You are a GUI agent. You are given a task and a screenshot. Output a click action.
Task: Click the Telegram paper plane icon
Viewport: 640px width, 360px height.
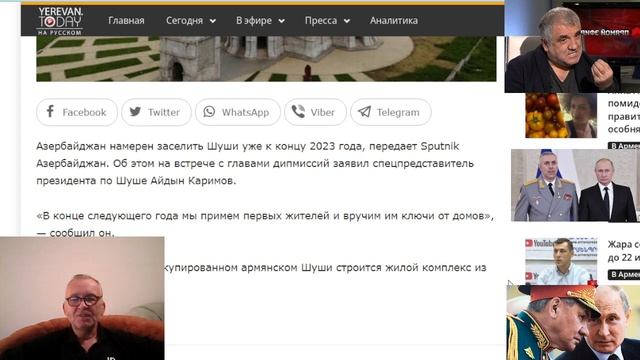(364, 111)
